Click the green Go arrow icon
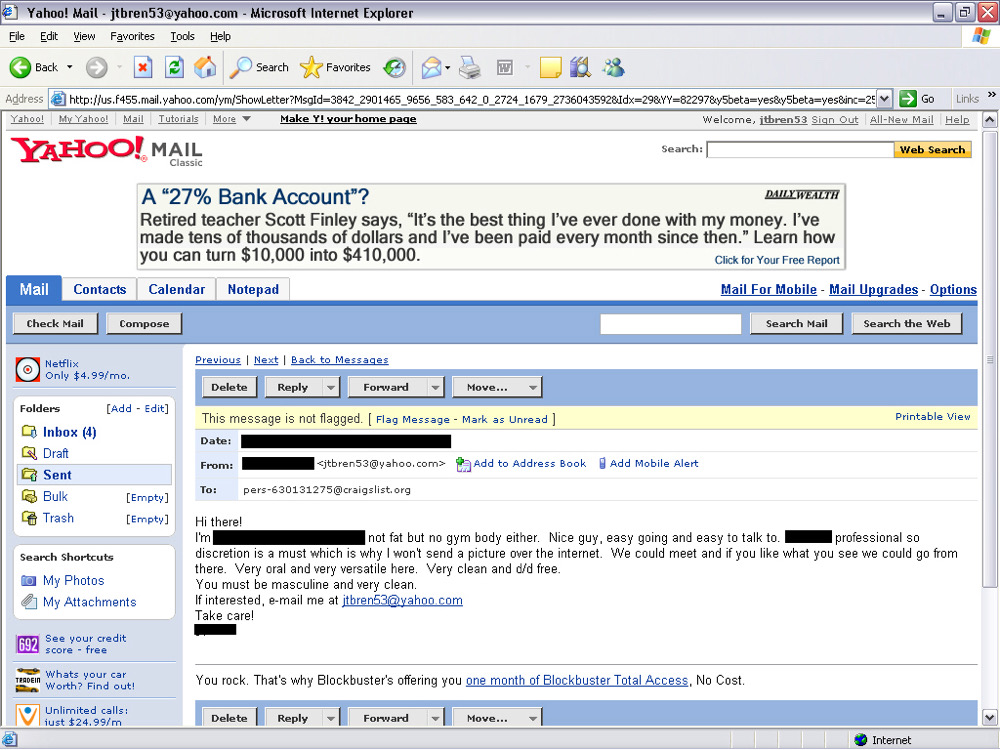The image size is (1000, 750). point(908,99)
